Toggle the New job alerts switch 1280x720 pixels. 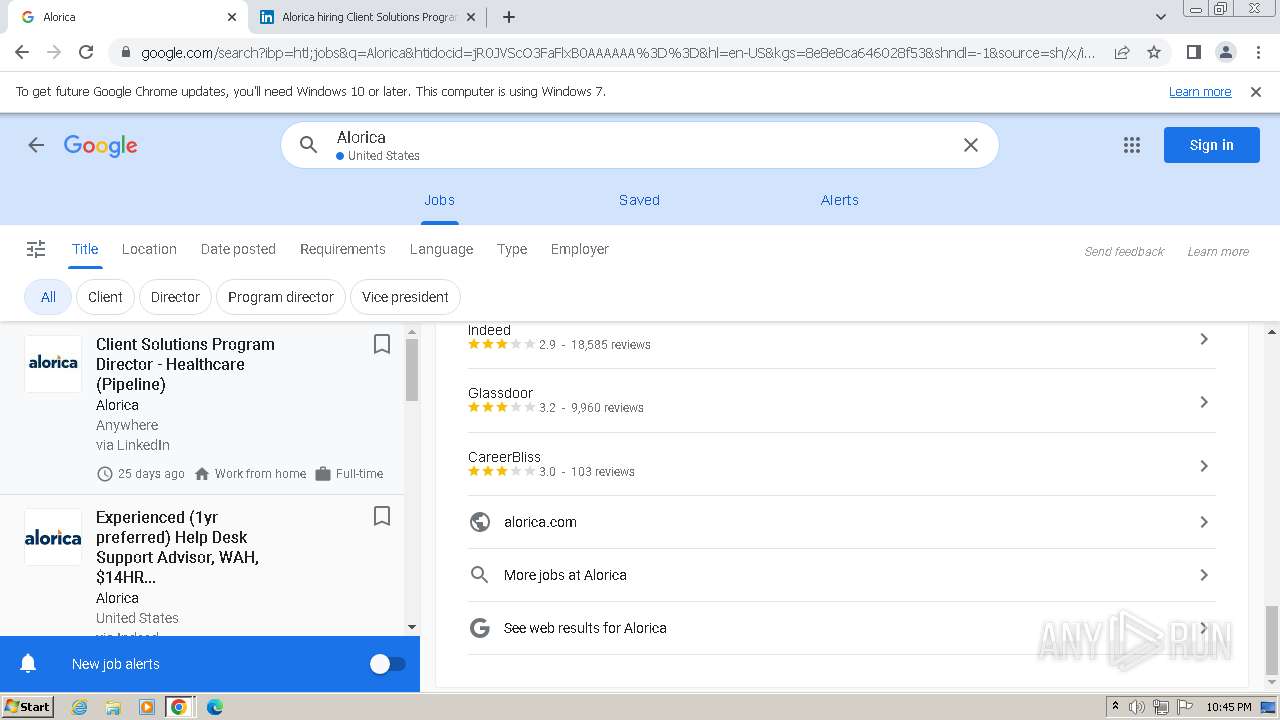click(387, 664)
